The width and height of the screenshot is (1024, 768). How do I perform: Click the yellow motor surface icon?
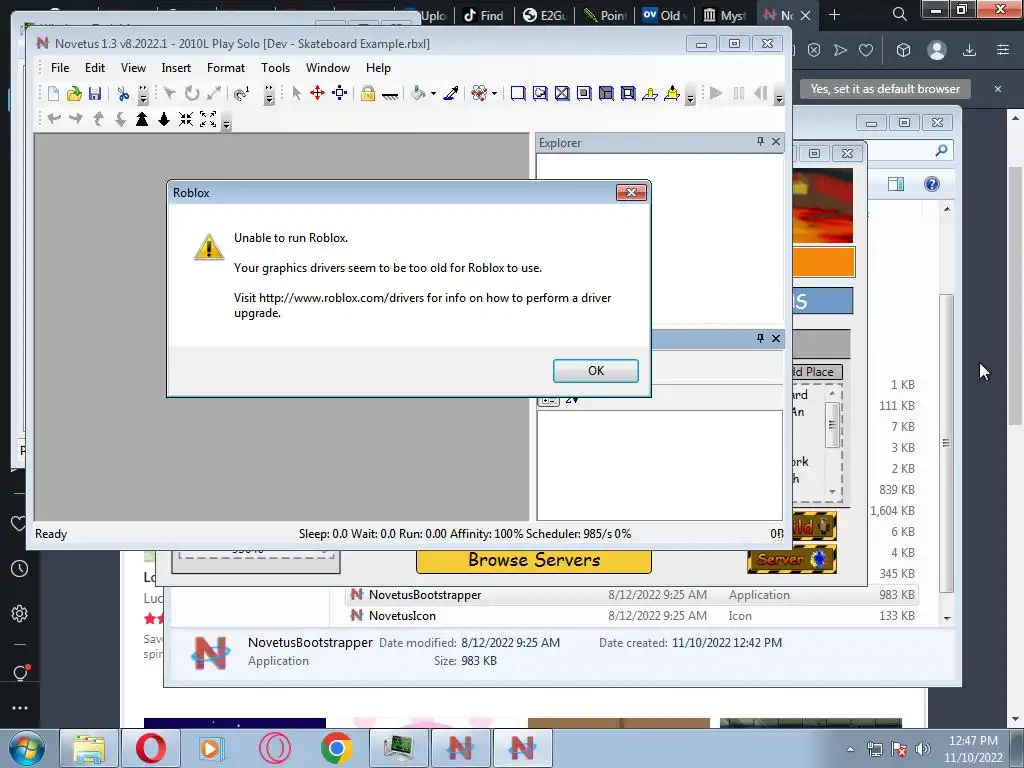click(x=672, y=93)
